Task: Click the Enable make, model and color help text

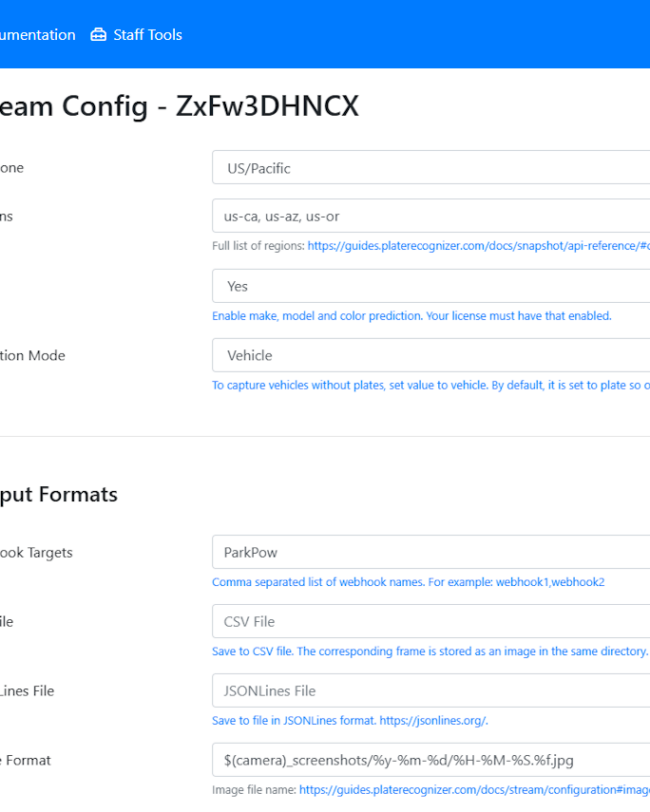Action: pos(412,316)
